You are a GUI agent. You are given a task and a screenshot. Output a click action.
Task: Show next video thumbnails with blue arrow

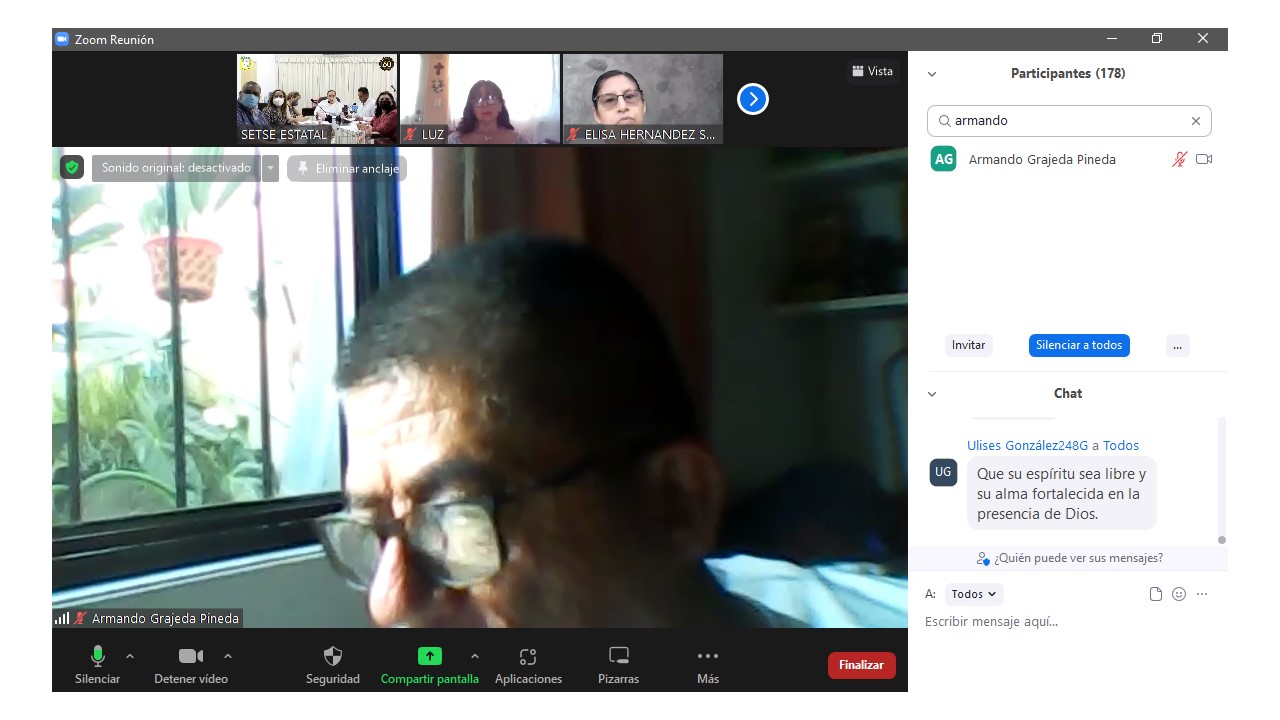click(752, 99)
